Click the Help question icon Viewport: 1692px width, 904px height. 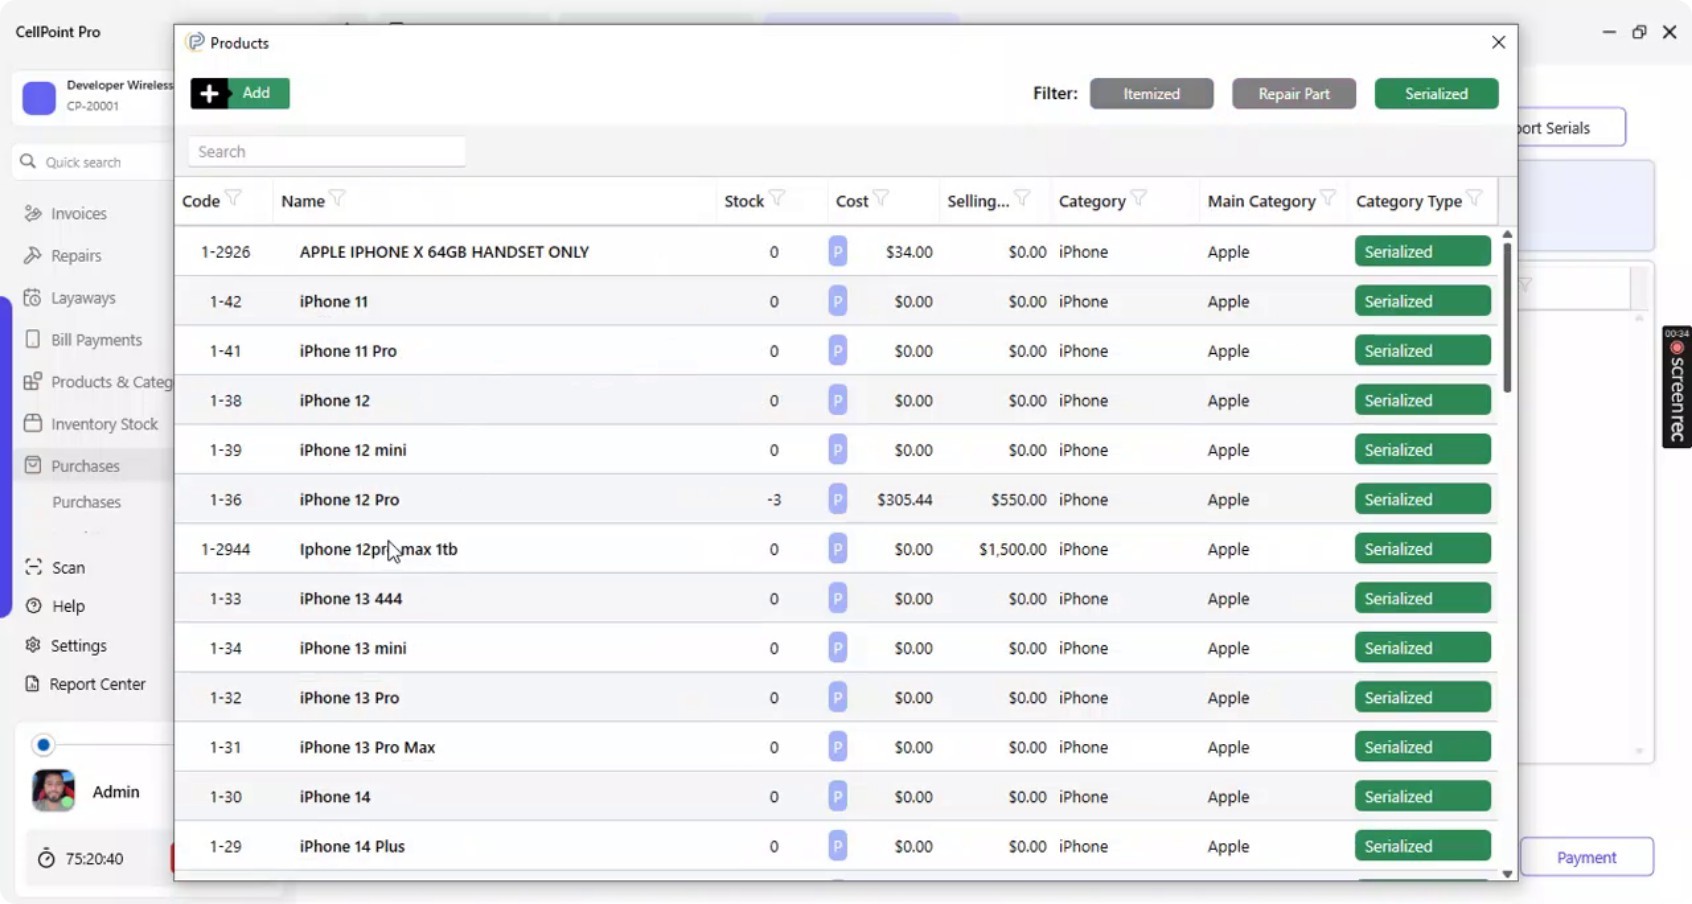point(33,606)
